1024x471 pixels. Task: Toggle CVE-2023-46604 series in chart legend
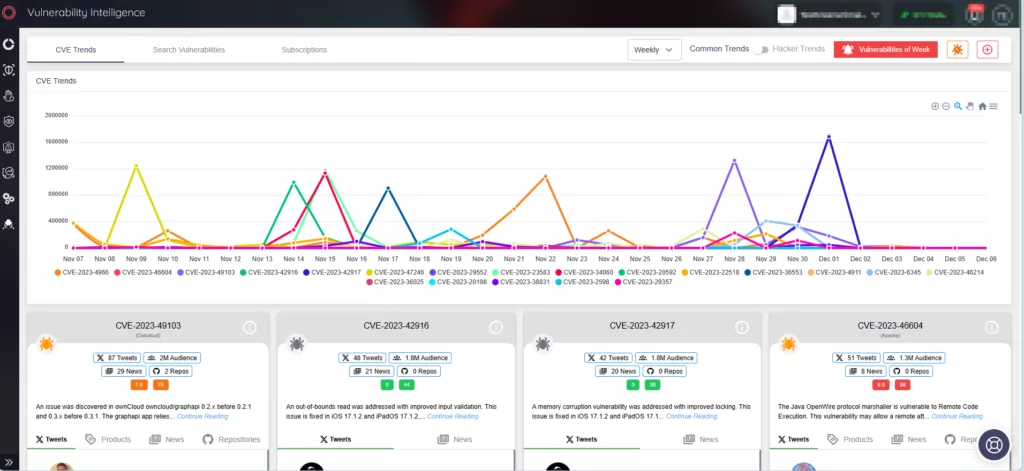[x=145, y=272]
